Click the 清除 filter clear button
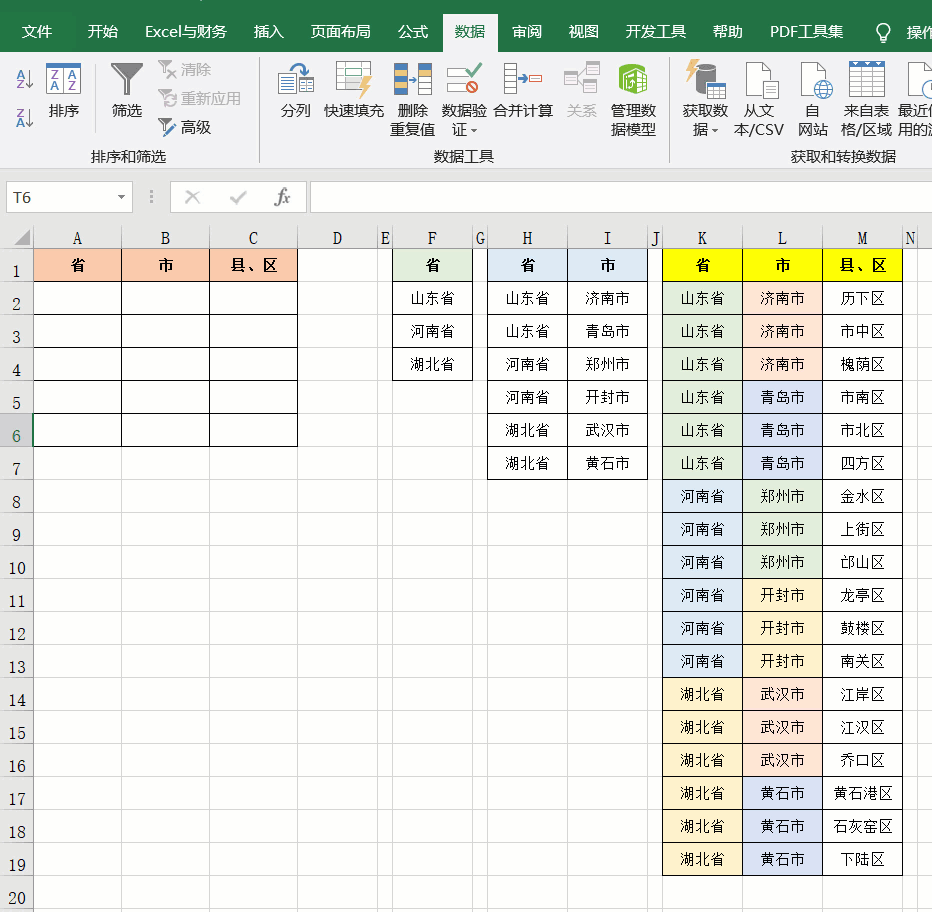 pos(185,70)
